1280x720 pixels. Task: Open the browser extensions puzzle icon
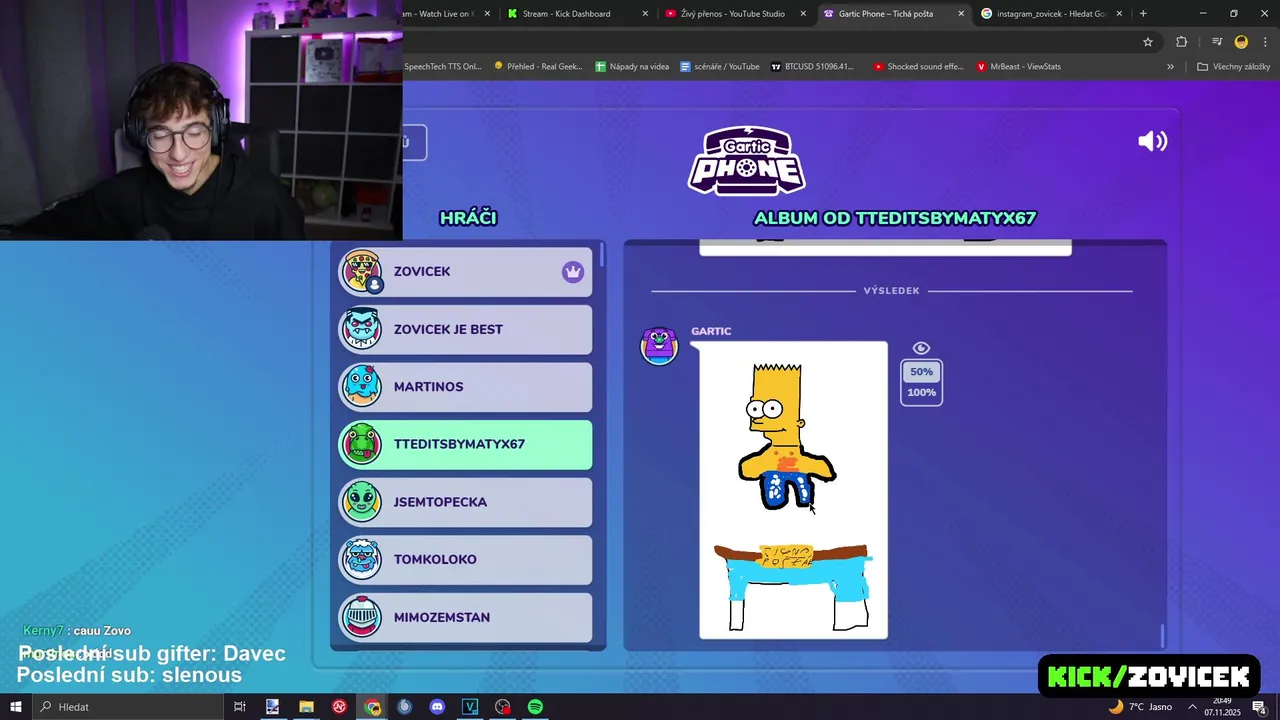1182,42
